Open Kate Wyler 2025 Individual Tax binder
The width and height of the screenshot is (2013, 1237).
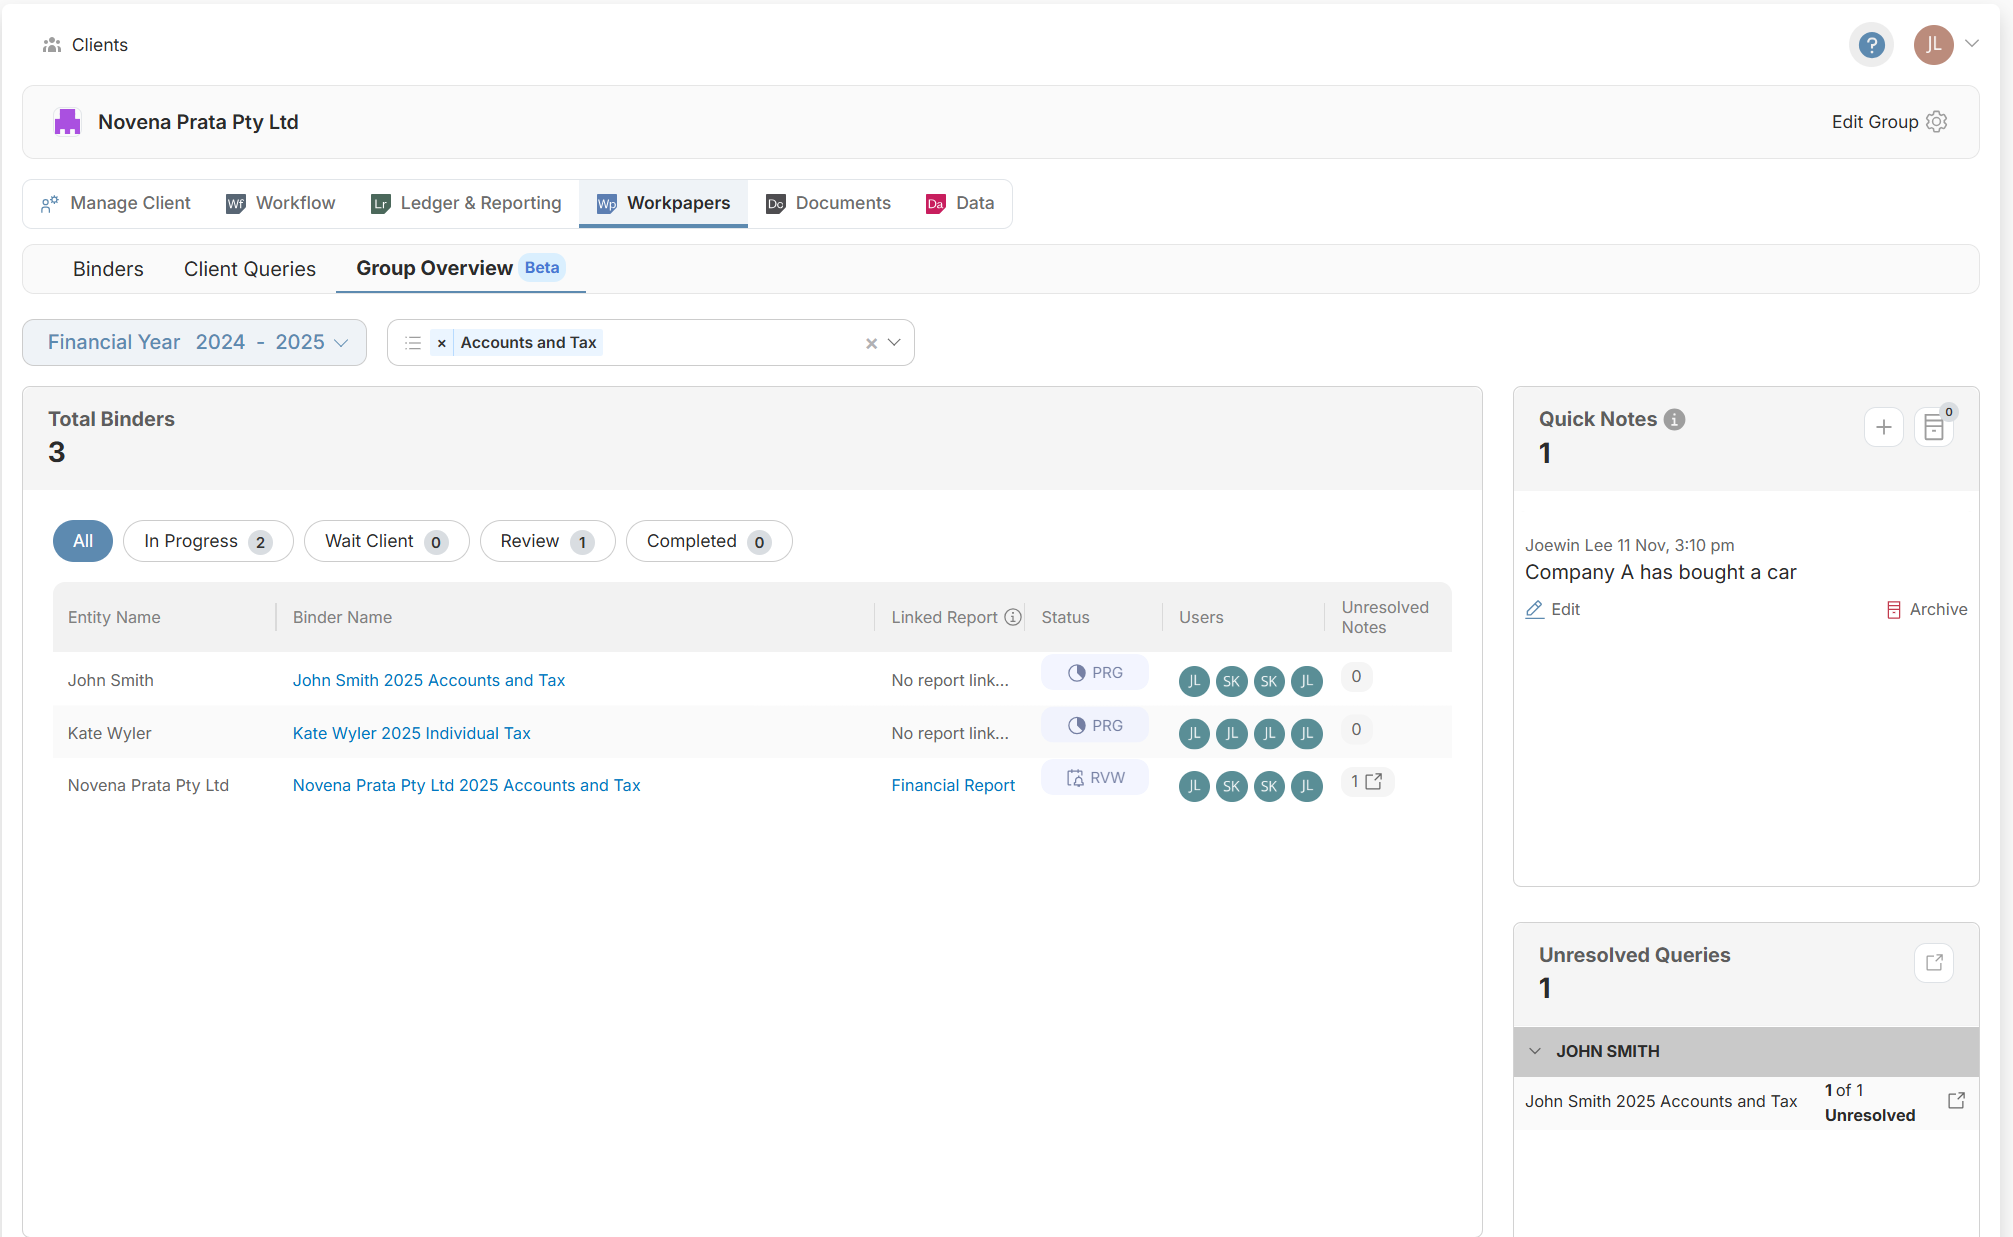(411, 733)
